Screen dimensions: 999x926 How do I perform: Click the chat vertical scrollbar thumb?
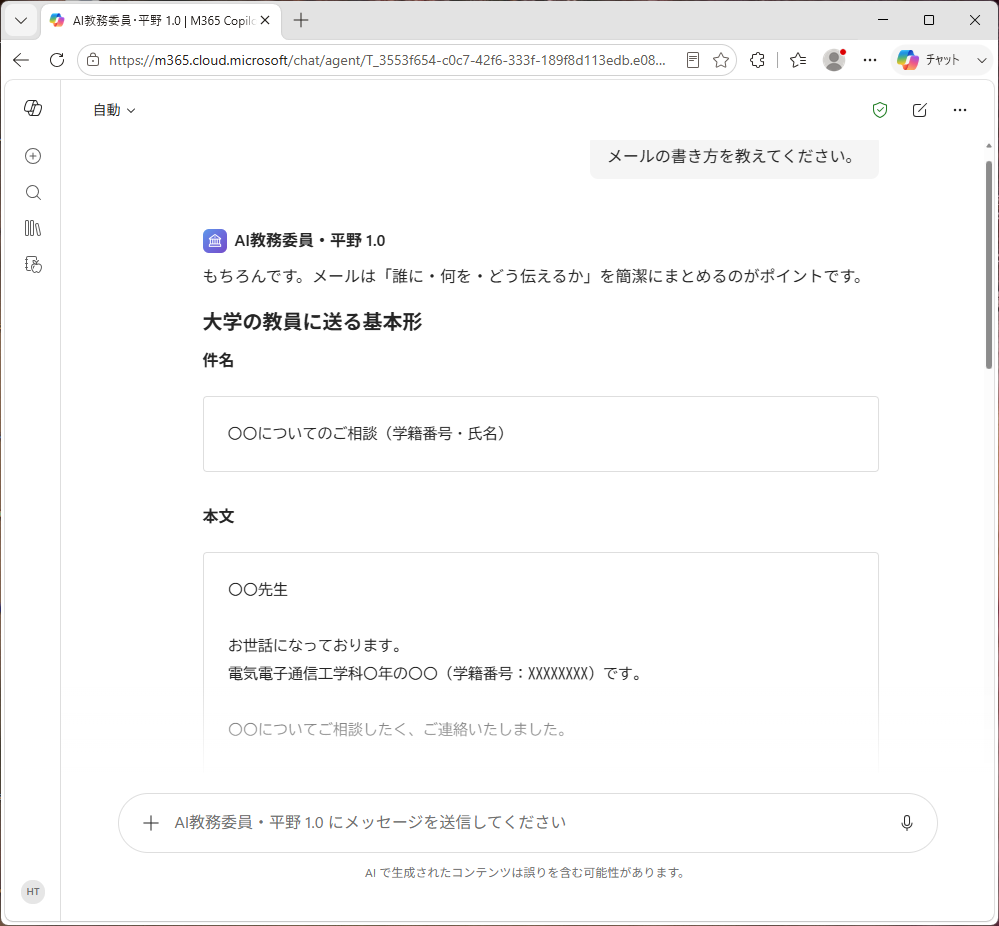(989, 264)
